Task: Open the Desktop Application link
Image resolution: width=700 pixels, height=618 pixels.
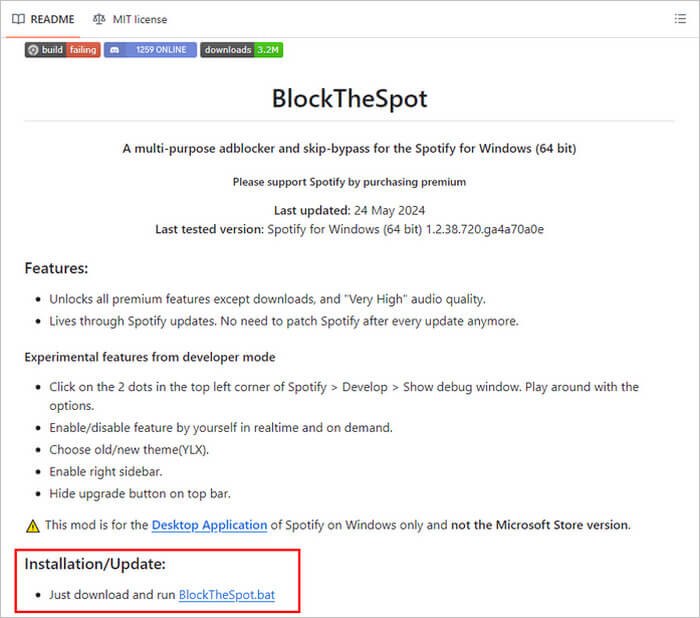Action: [209, 525]
